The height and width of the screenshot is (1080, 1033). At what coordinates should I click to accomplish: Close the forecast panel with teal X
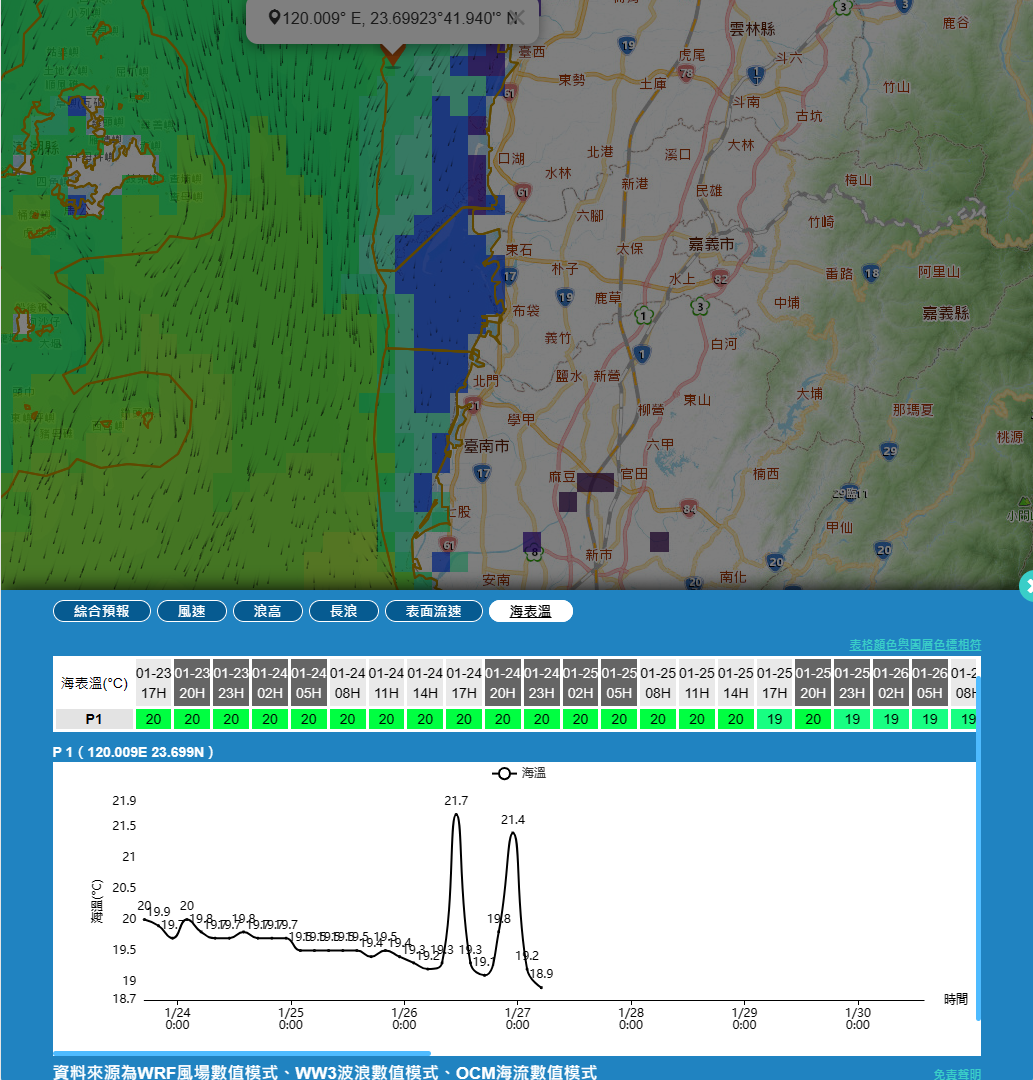1027,586
